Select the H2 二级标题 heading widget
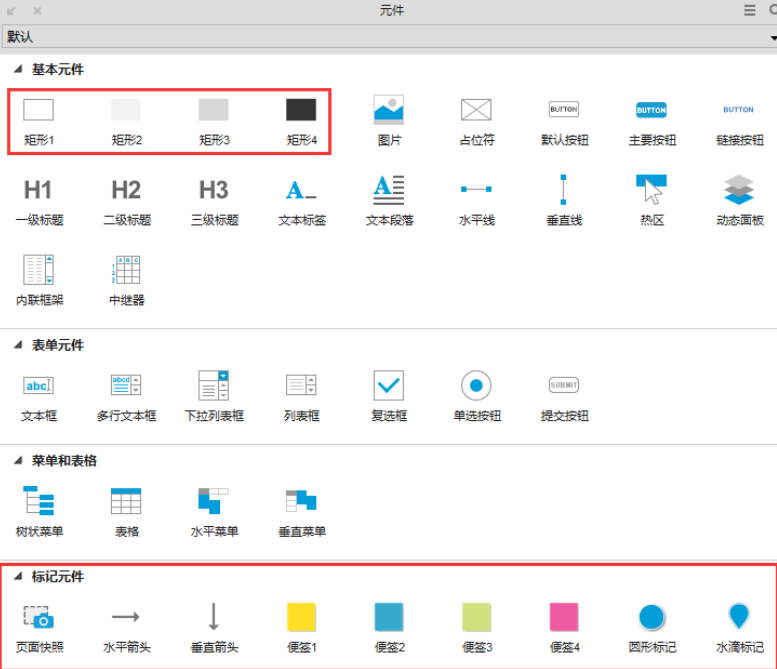777x669 pixels. (126, 202)
